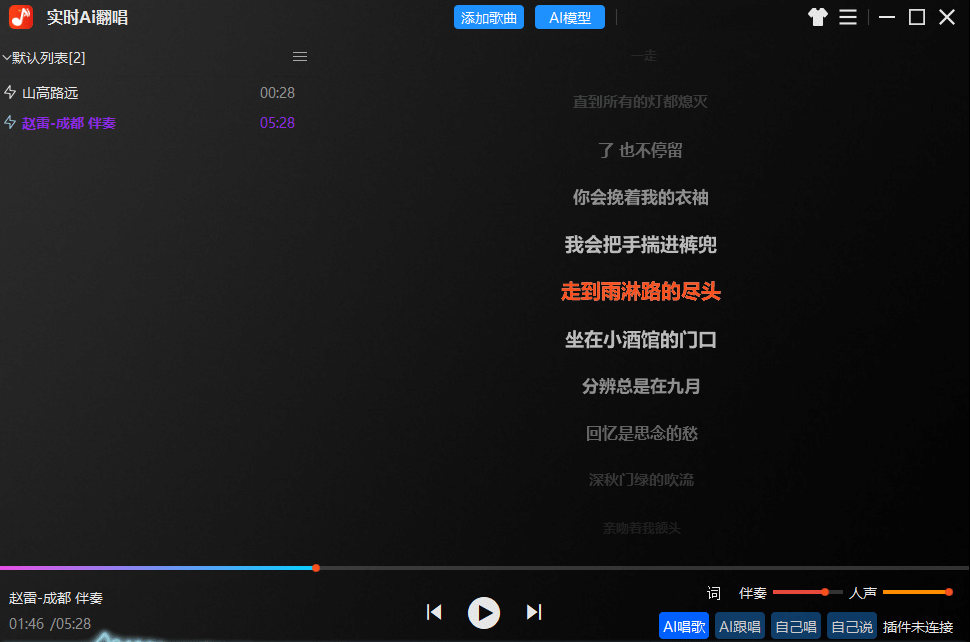Enable AI跟唱 mode
The width and height of the screenshot is (970, 642).
[x=739, y=625]
